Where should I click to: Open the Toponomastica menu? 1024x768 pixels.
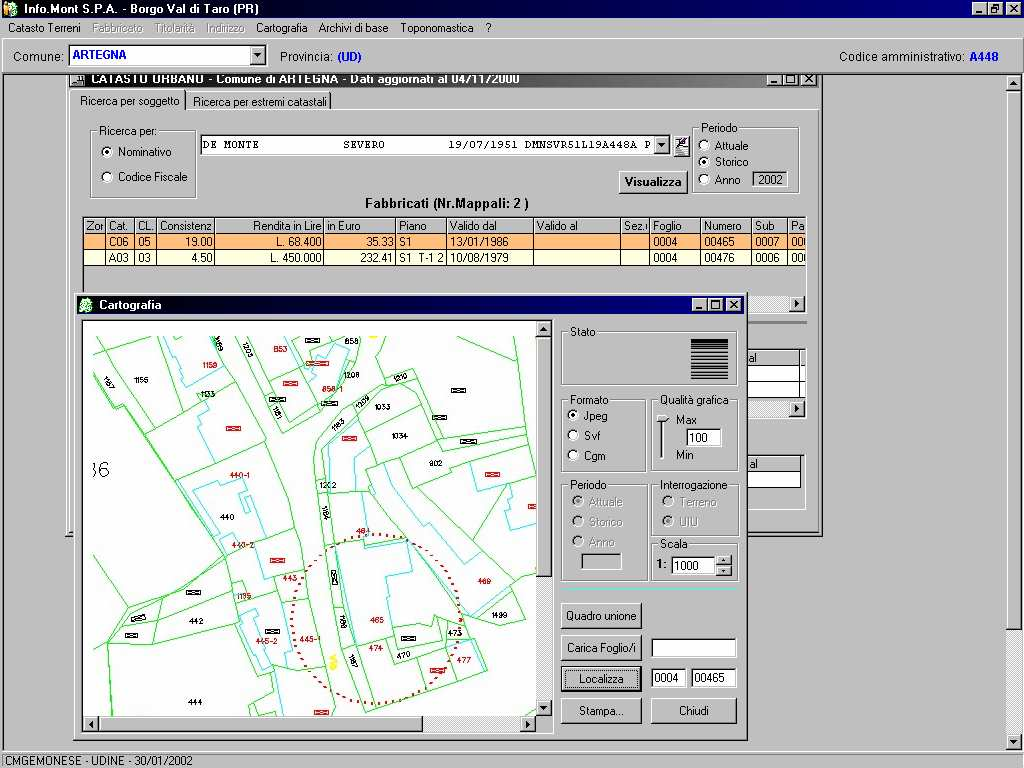(x=437, y=28)
